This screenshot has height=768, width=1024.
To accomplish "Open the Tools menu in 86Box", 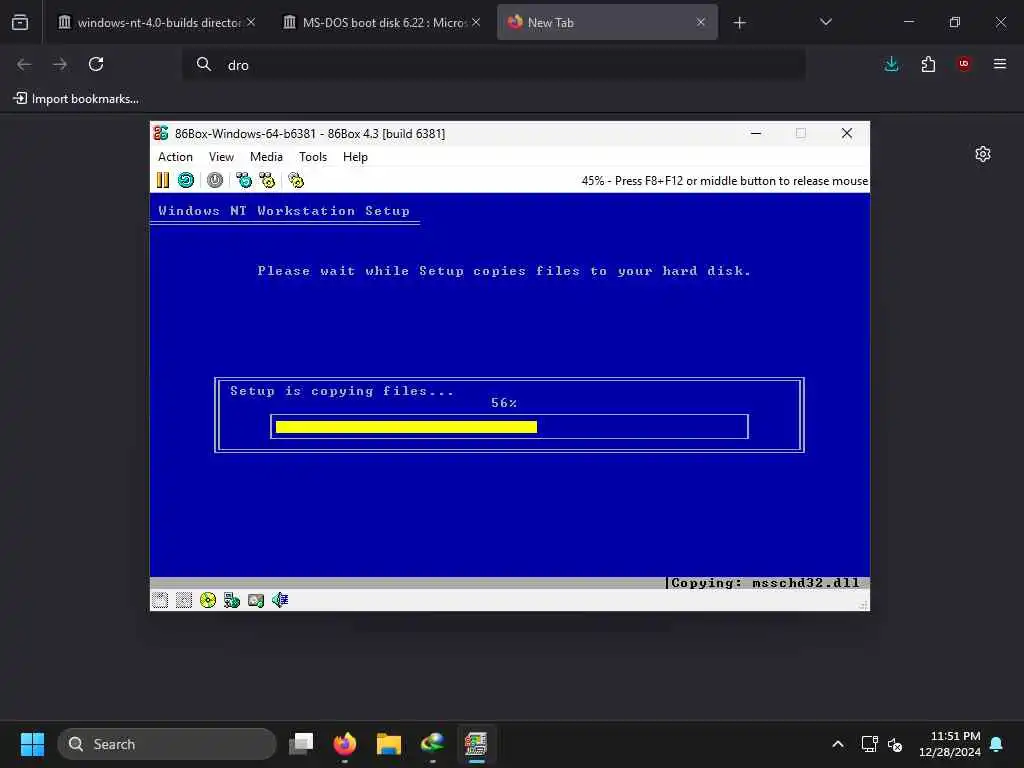I will point(313,157).
